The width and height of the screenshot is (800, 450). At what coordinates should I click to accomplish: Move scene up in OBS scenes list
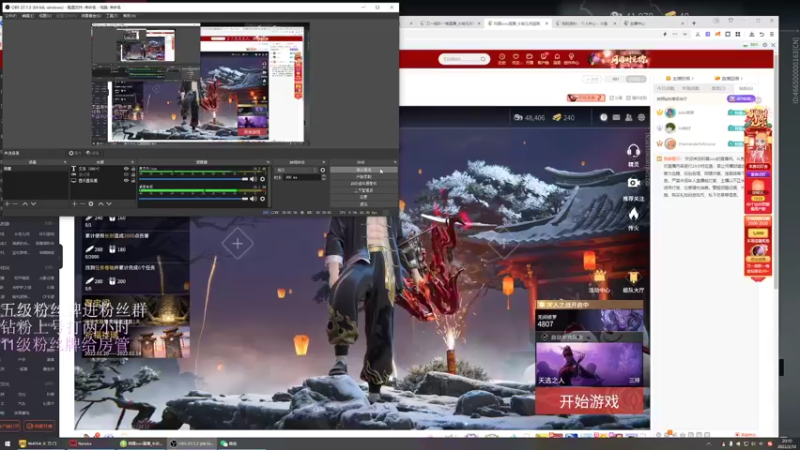(x=24, y=204)
